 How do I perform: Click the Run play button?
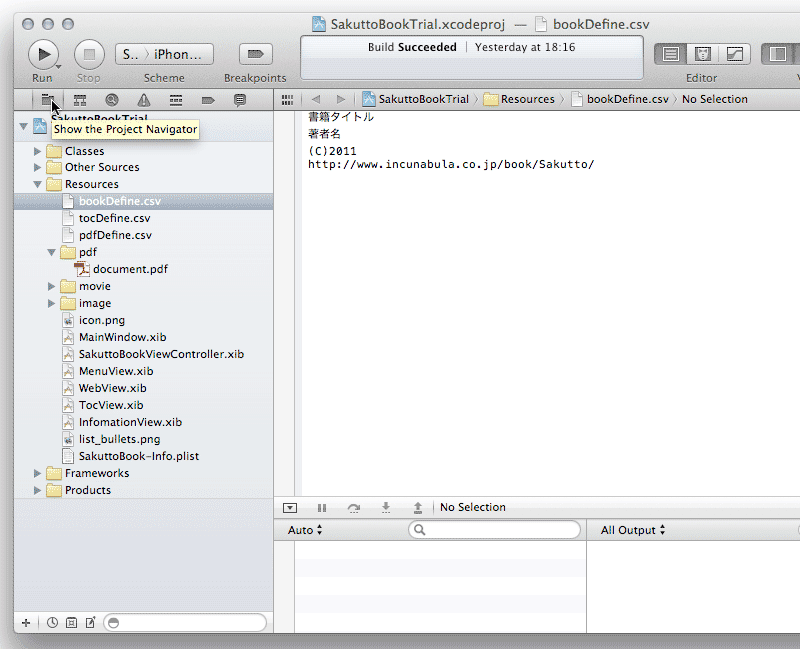(x=43, y=54)
